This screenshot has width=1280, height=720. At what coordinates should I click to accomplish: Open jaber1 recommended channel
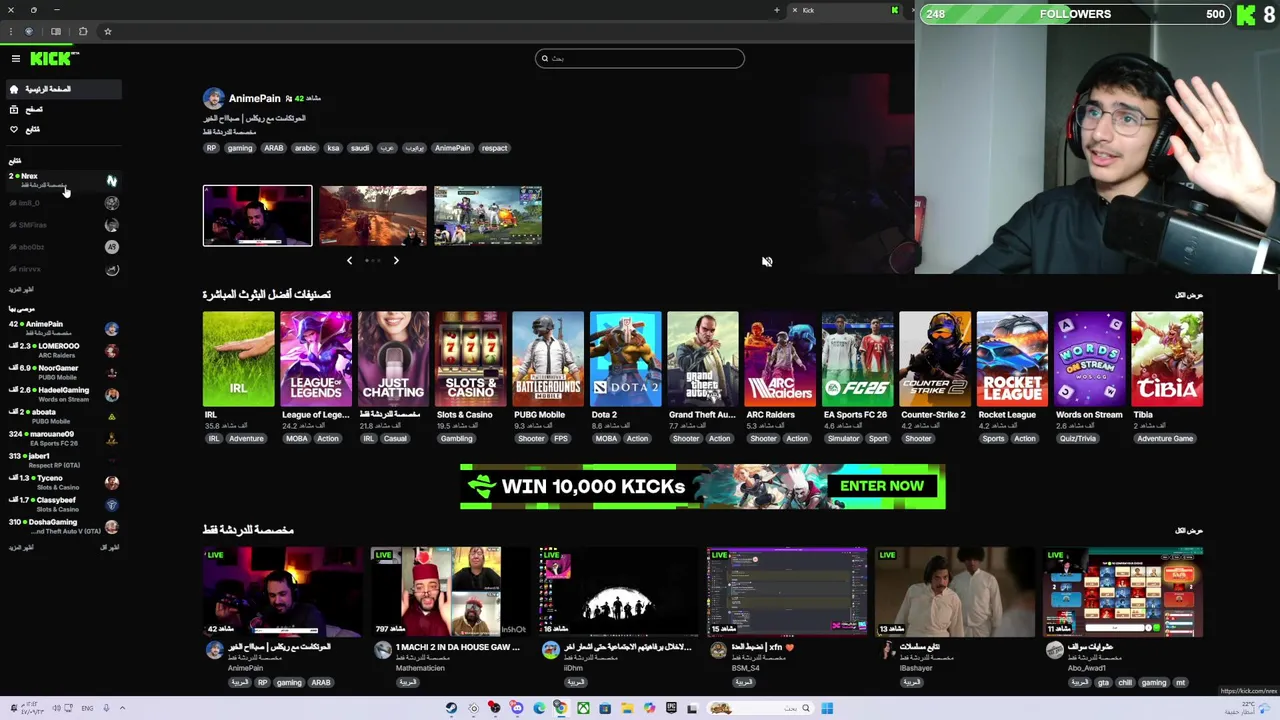62,460
